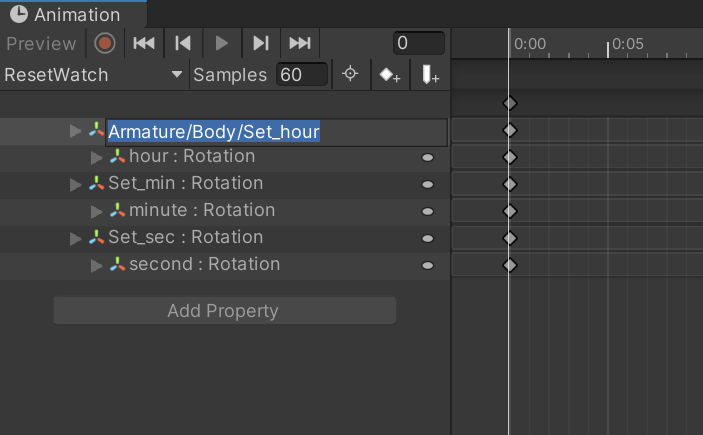Expand the Armature/Body/Set_hour property

75,131
